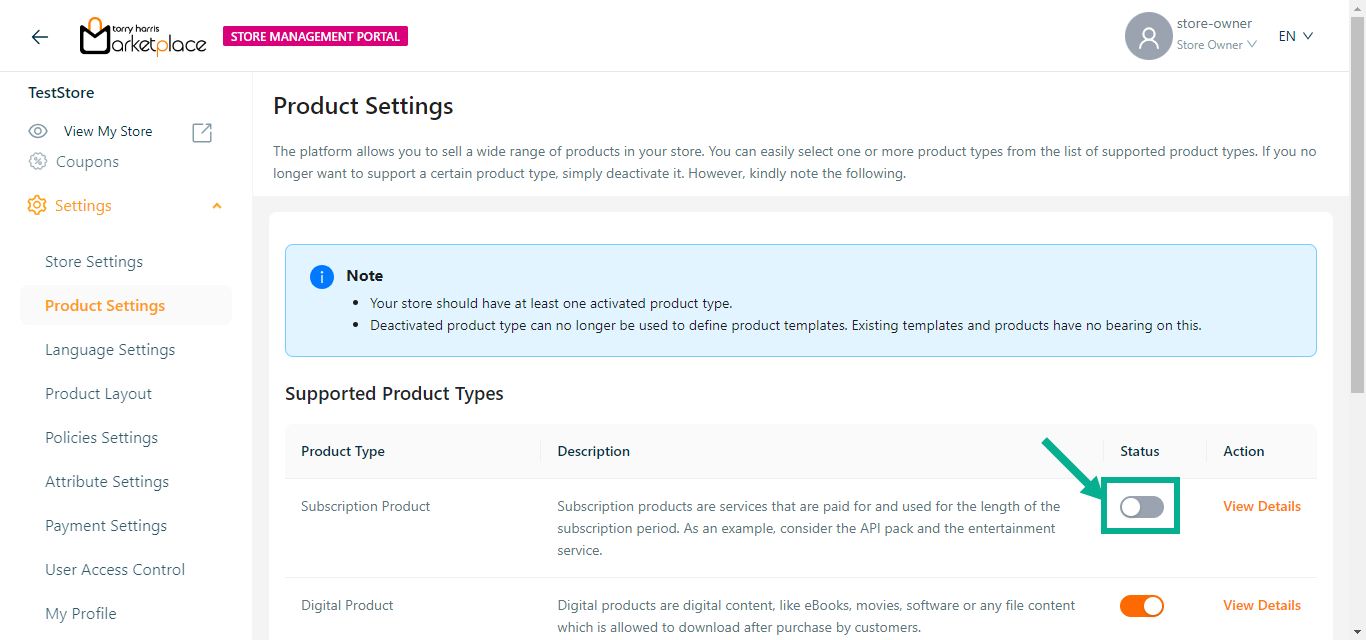This screenshot has height=640, width=1366.
Task: Disable the Digital Product status toggle
Action: coord(1141,605)
